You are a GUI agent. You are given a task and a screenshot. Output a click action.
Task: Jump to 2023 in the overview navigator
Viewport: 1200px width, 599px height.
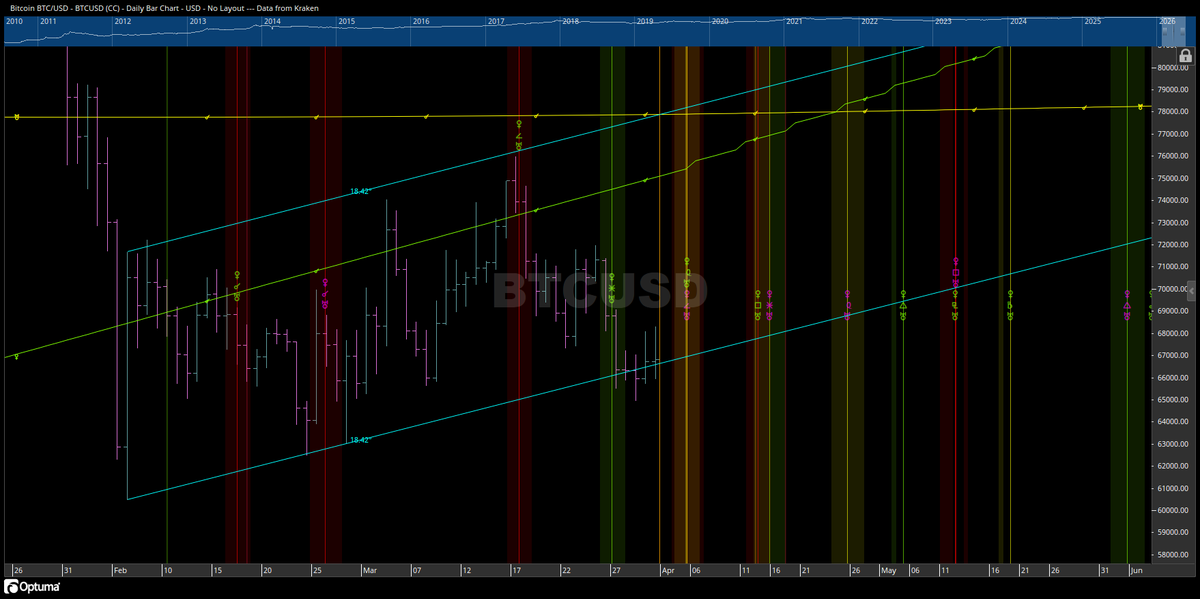[x=943, y=20]
